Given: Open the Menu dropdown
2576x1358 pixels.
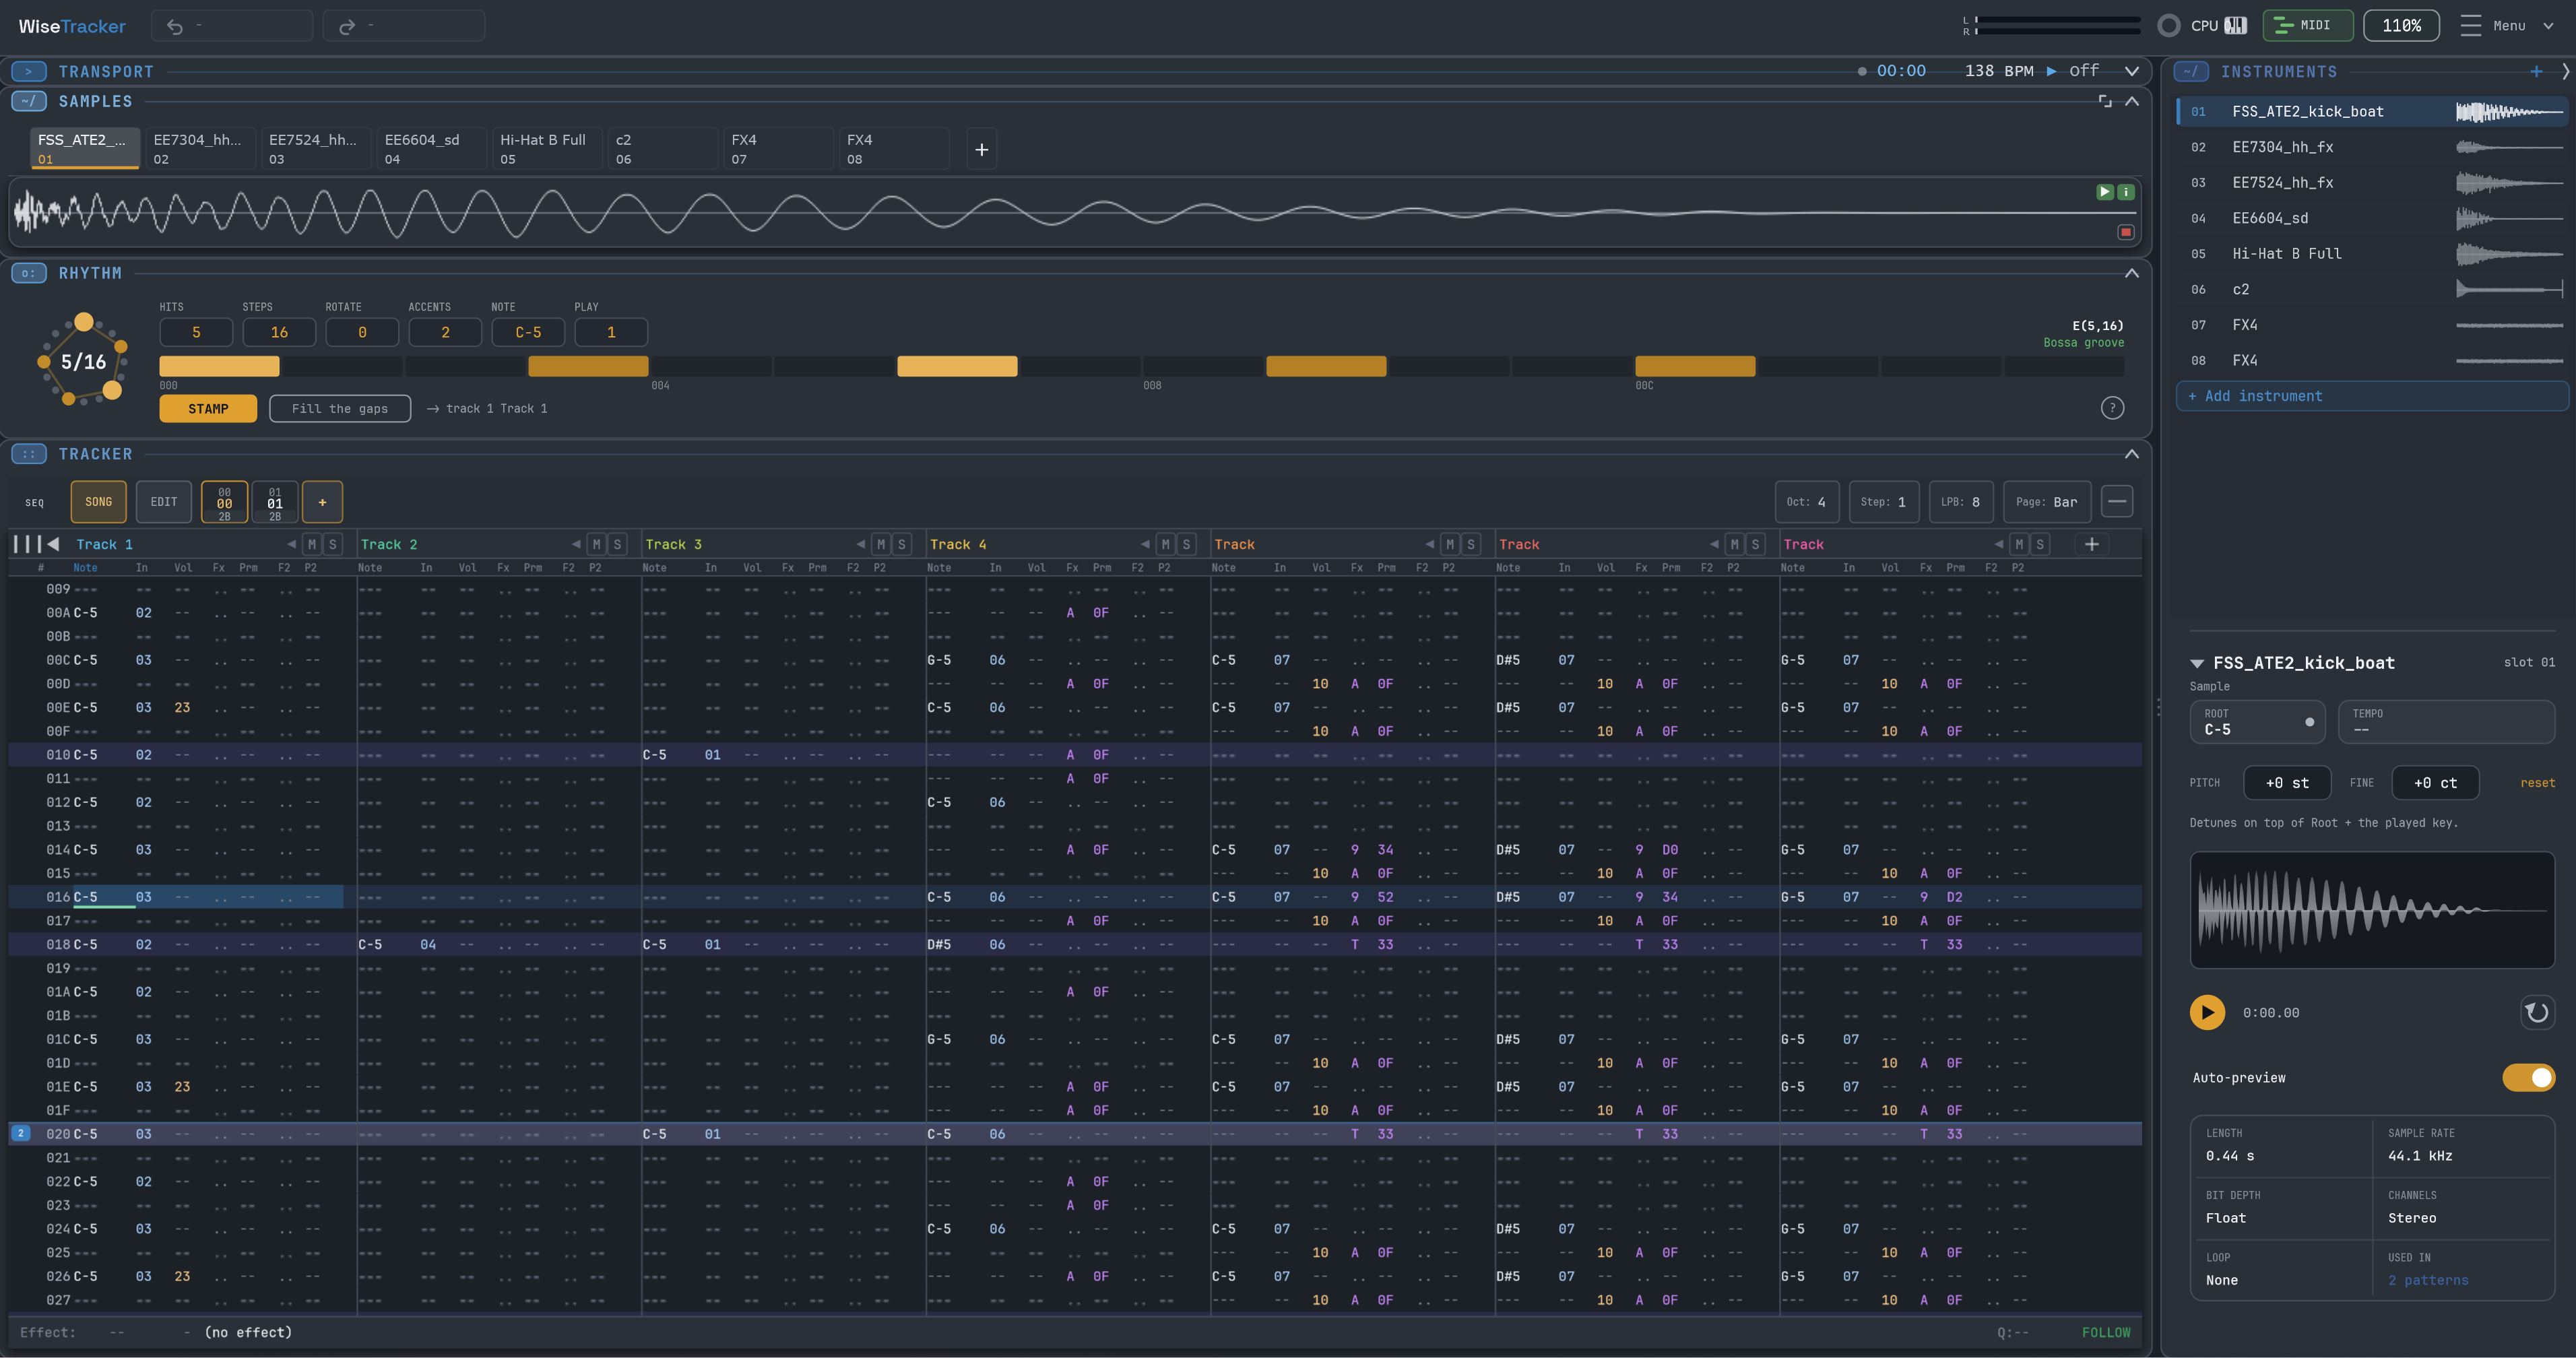Looking at the screenshot, I should (x=2508, y=26).
